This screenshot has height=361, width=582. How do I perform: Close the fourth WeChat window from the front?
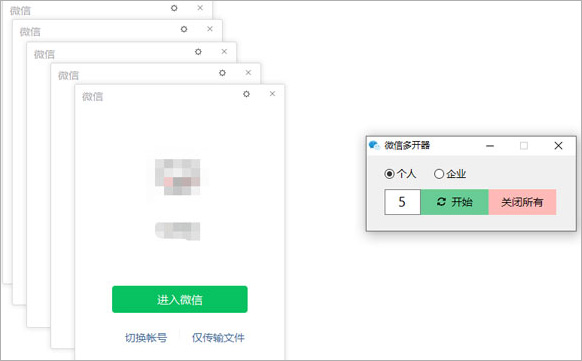point(210,29)
